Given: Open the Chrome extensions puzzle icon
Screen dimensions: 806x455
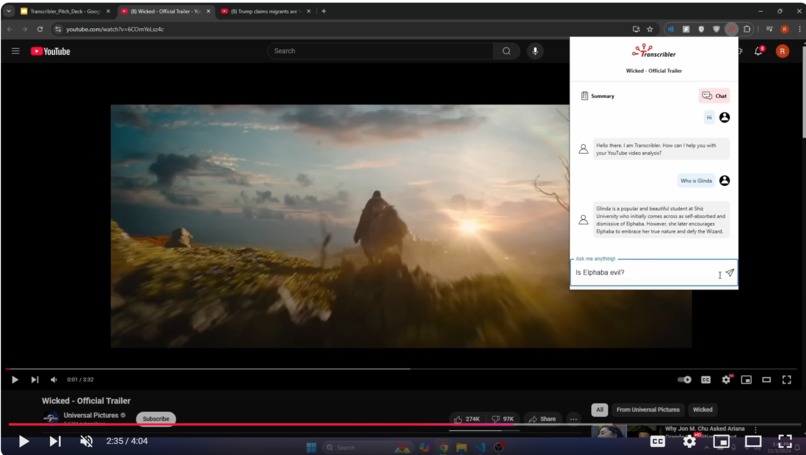Looking at the screenshot, I should tap(747, 29).
